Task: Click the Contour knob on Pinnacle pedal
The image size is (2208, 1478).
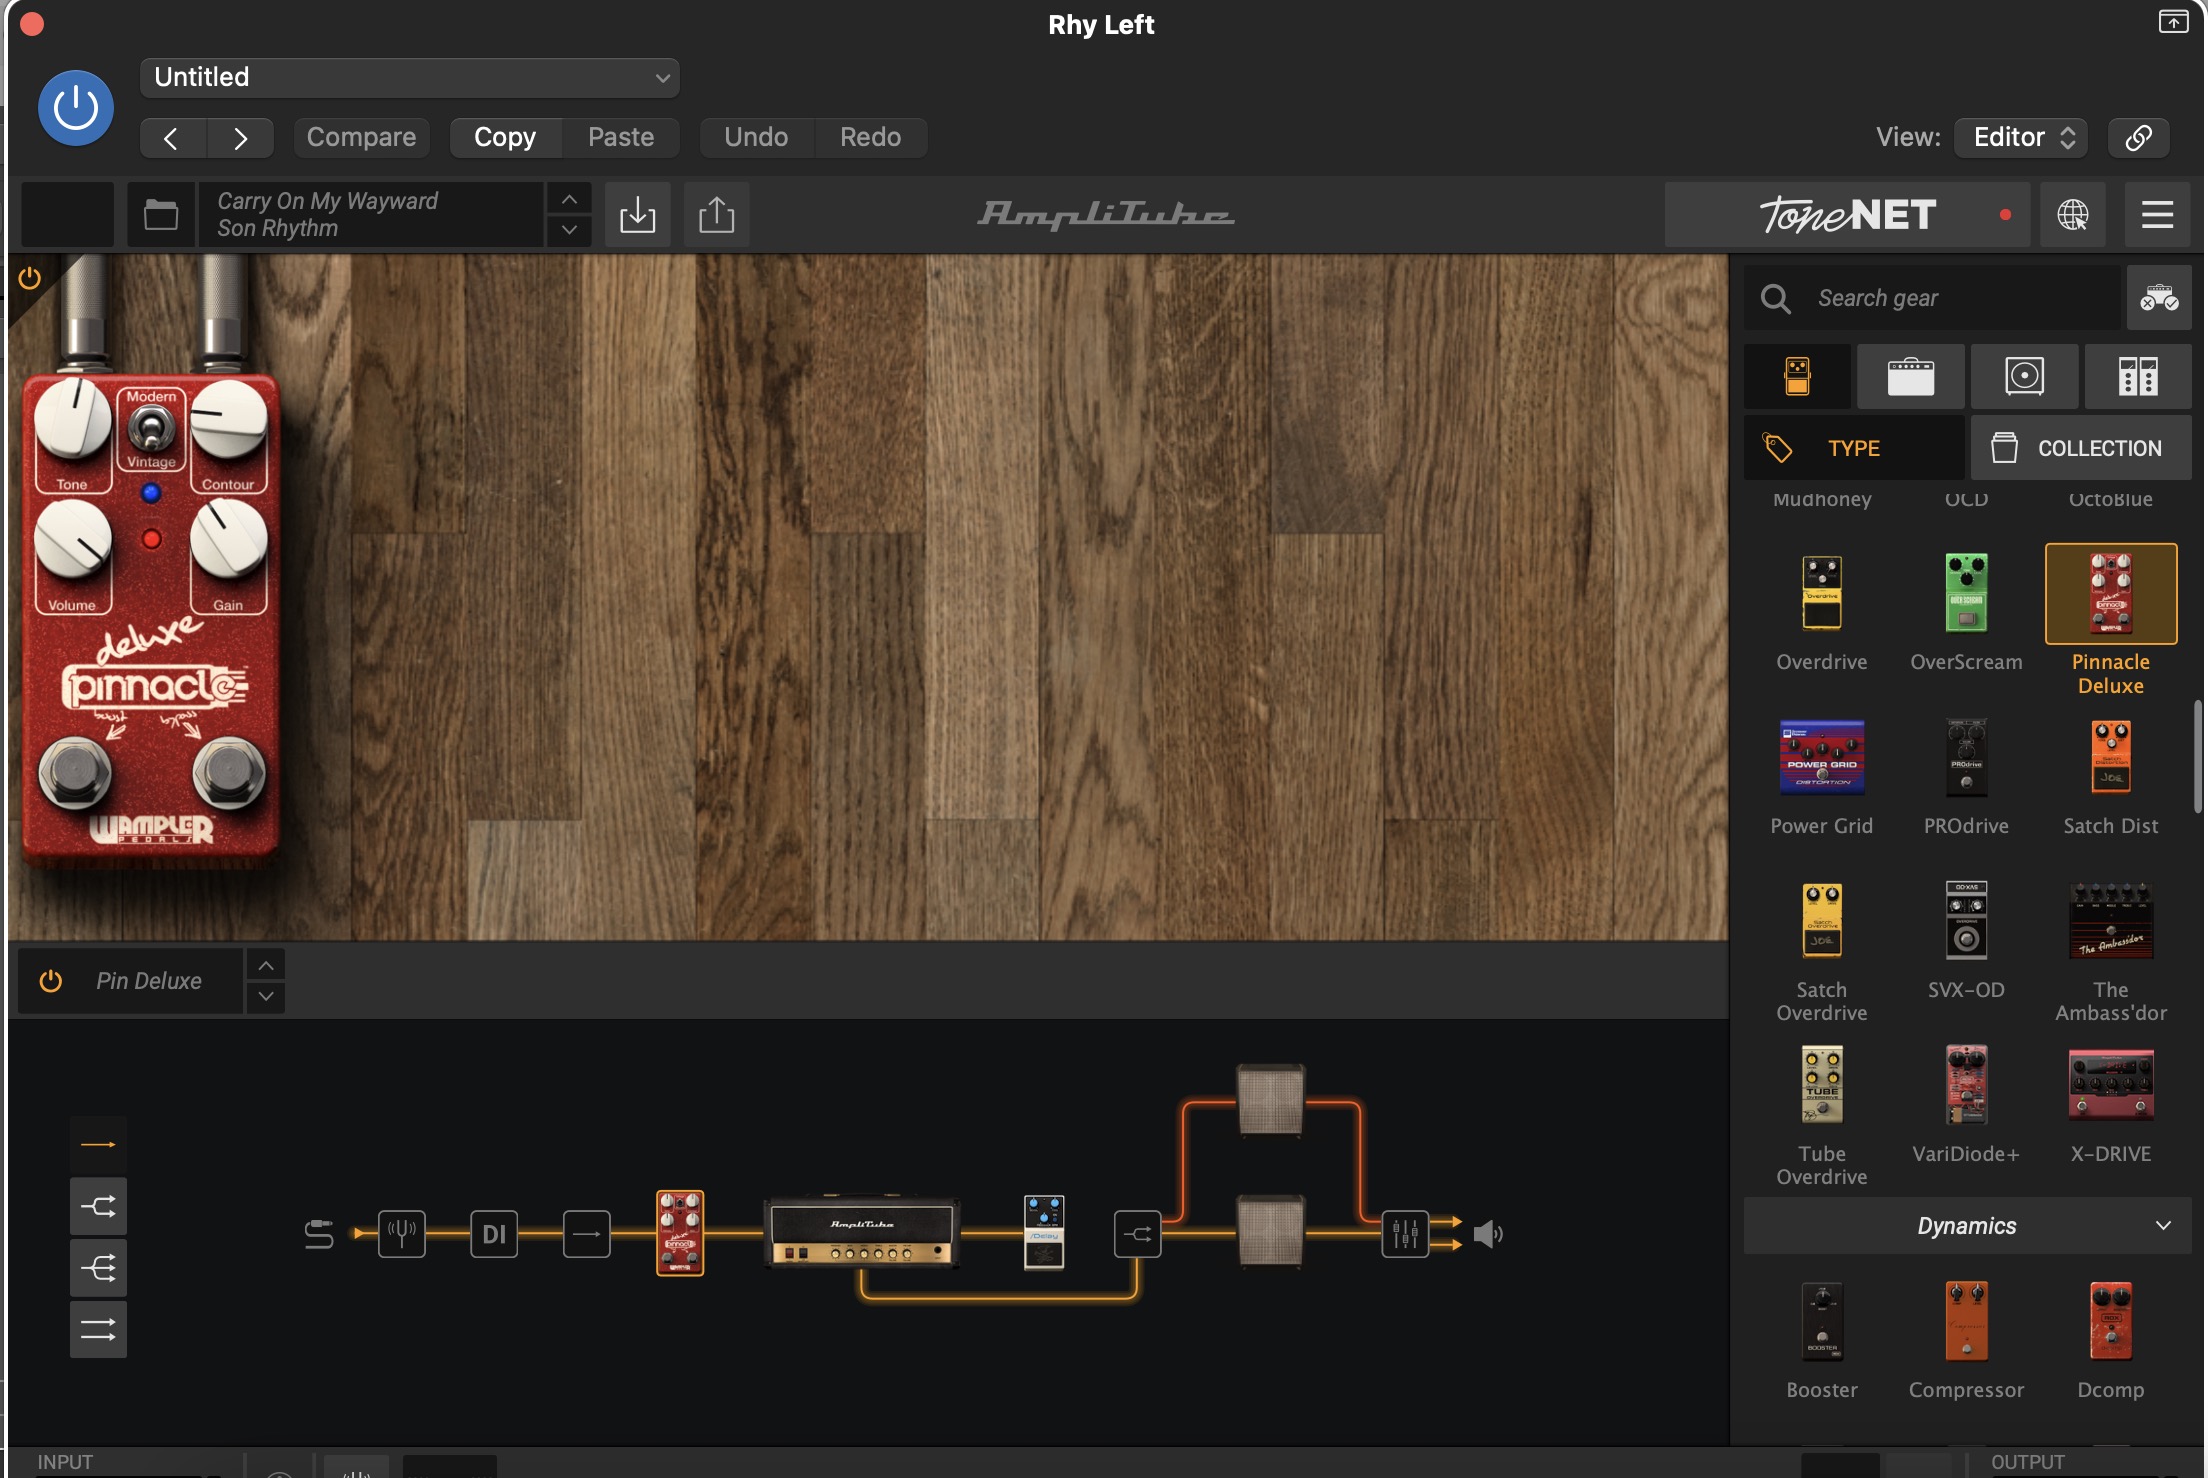Action: point(229,419)
